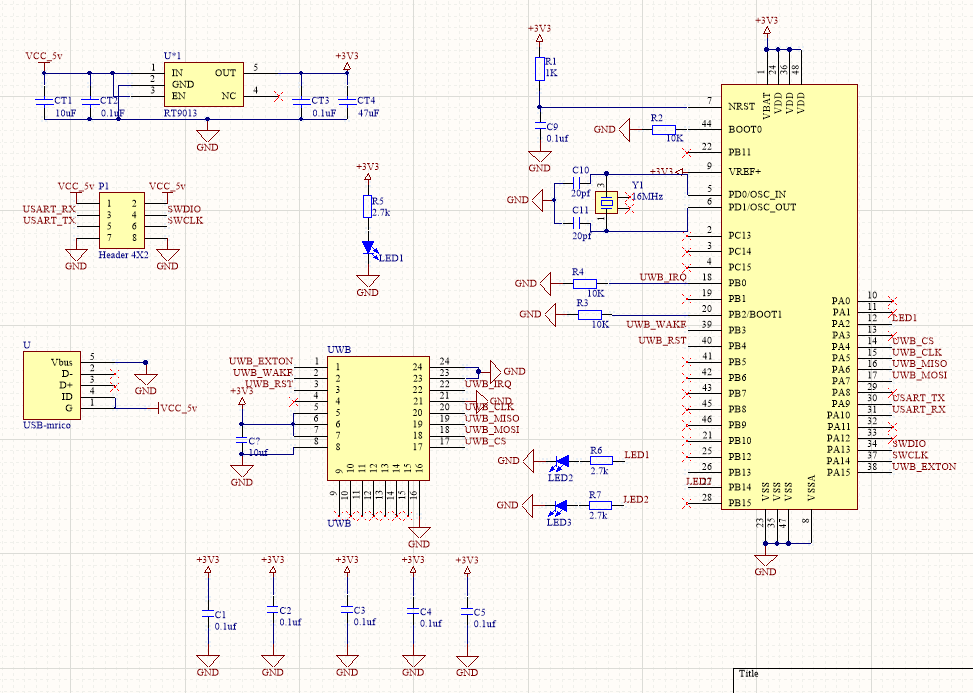973x693 pixels.
Task: Click the USART_RX net label beside Header P1
Action: (x=49, y=209)
